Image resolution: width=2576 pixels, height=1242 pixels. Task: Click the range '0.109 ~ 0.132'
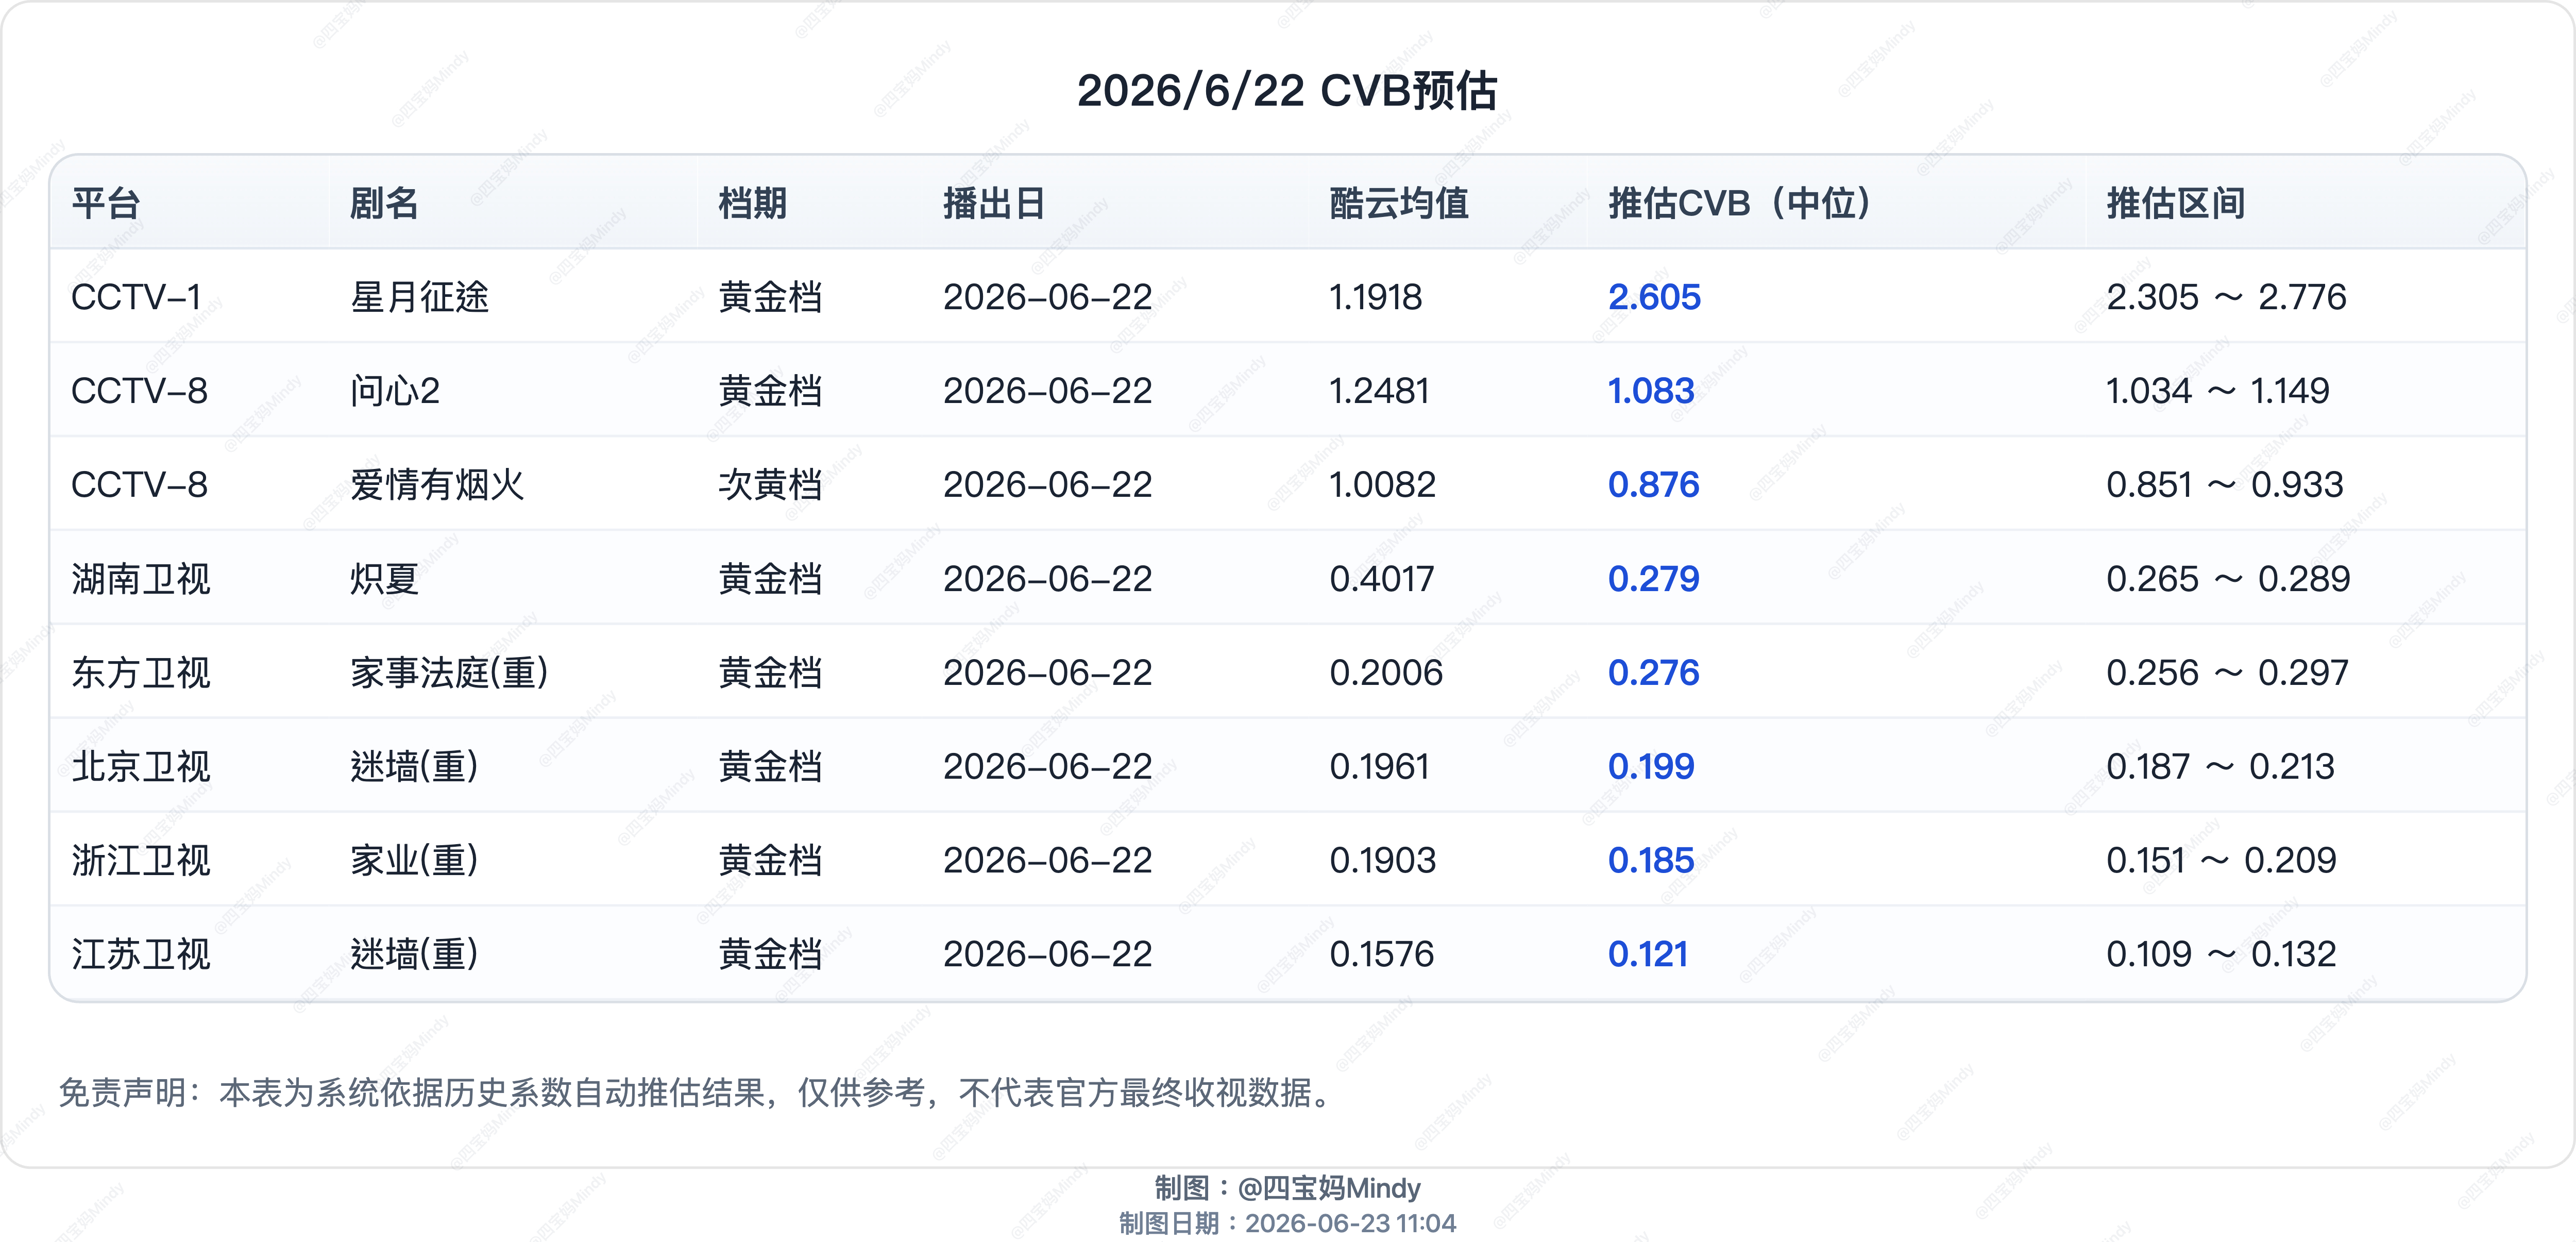pos(2221,954)
